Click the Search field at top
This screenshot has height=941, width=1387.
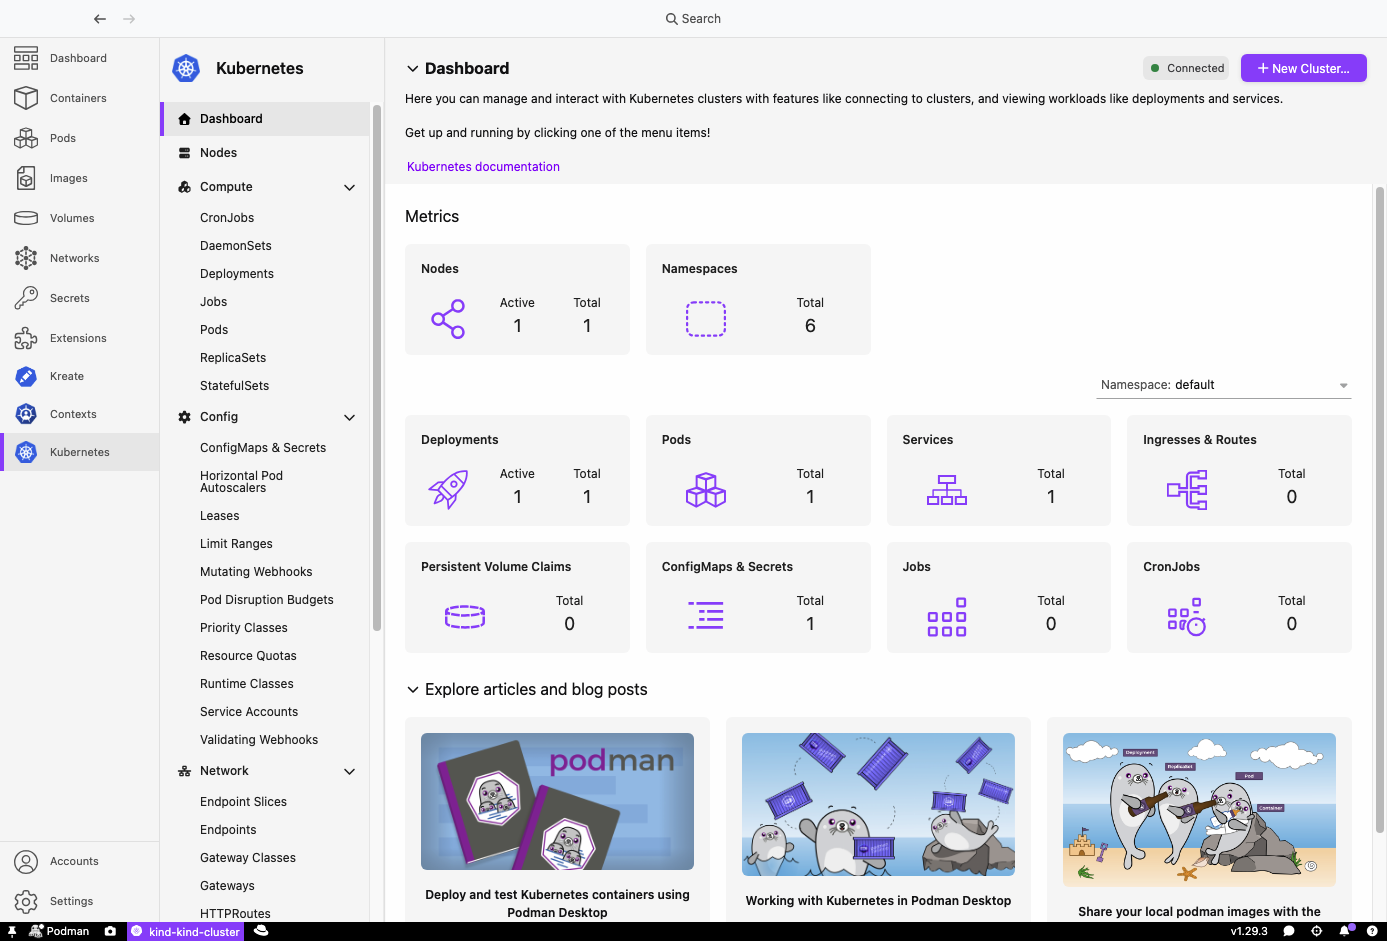pos(693,19)
